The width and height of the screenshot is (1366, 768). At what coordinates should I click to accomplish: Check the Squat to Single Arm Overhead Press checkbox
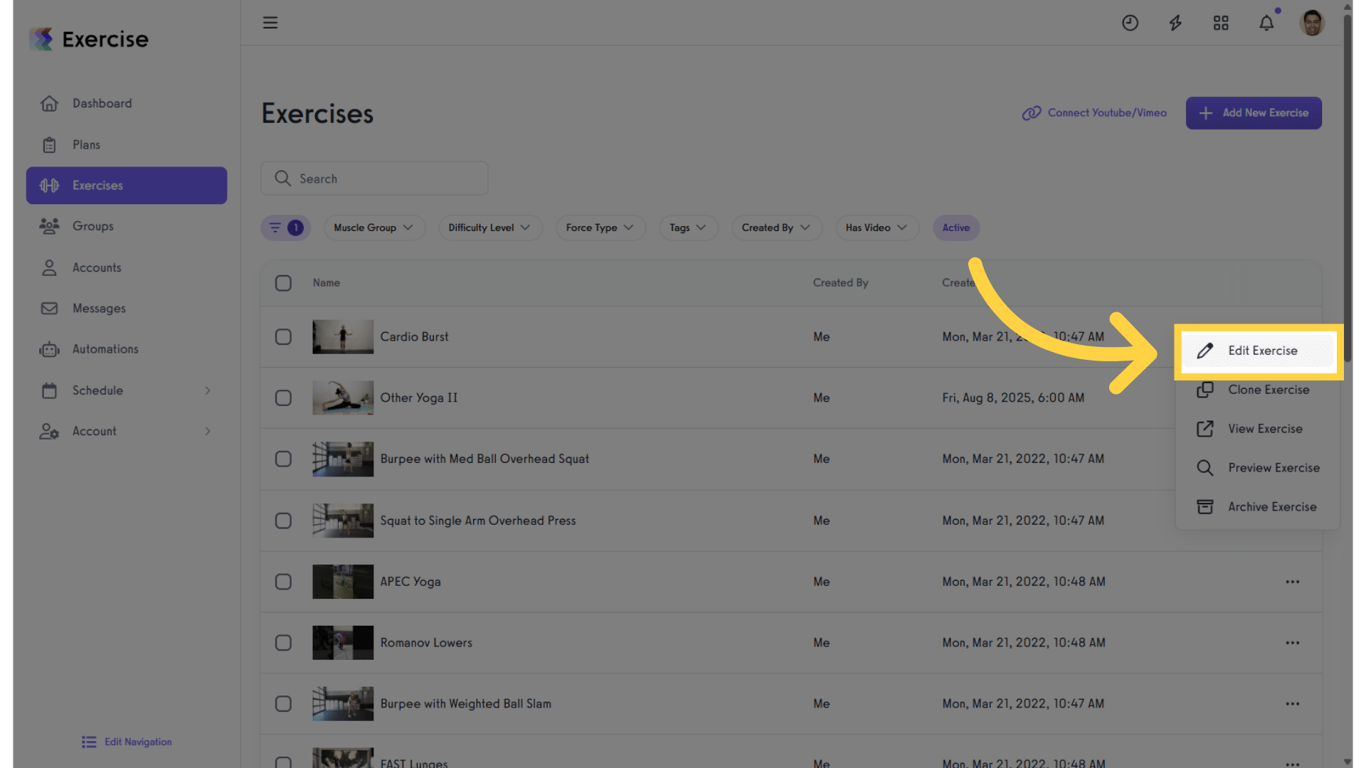(283, 521)
